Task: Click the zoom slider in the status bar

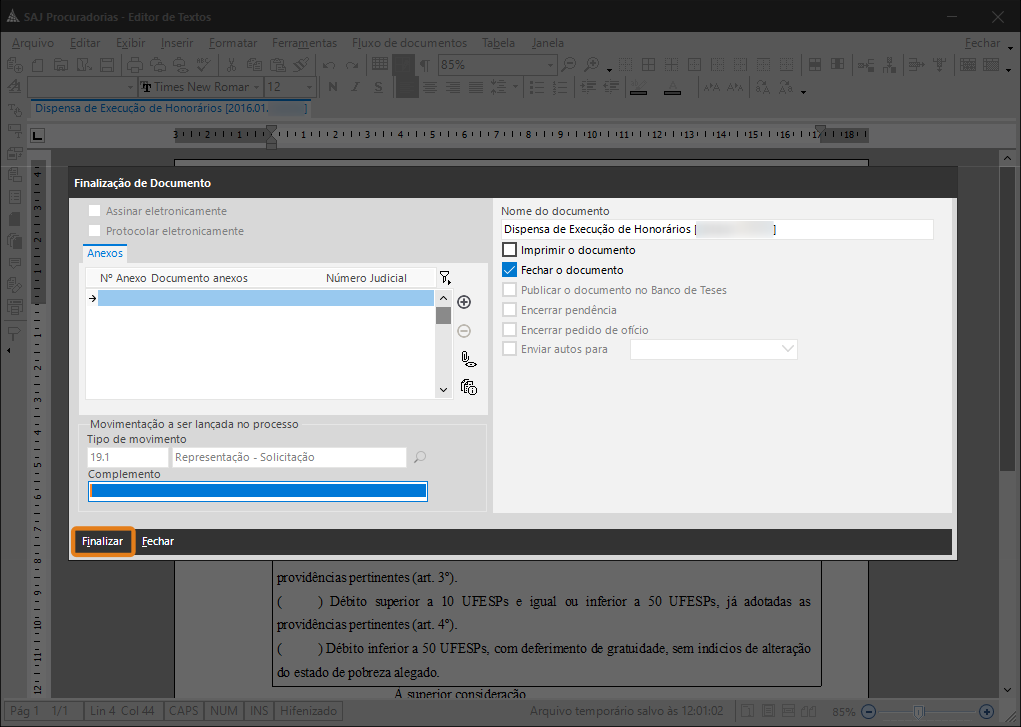Action: [925, 711]
